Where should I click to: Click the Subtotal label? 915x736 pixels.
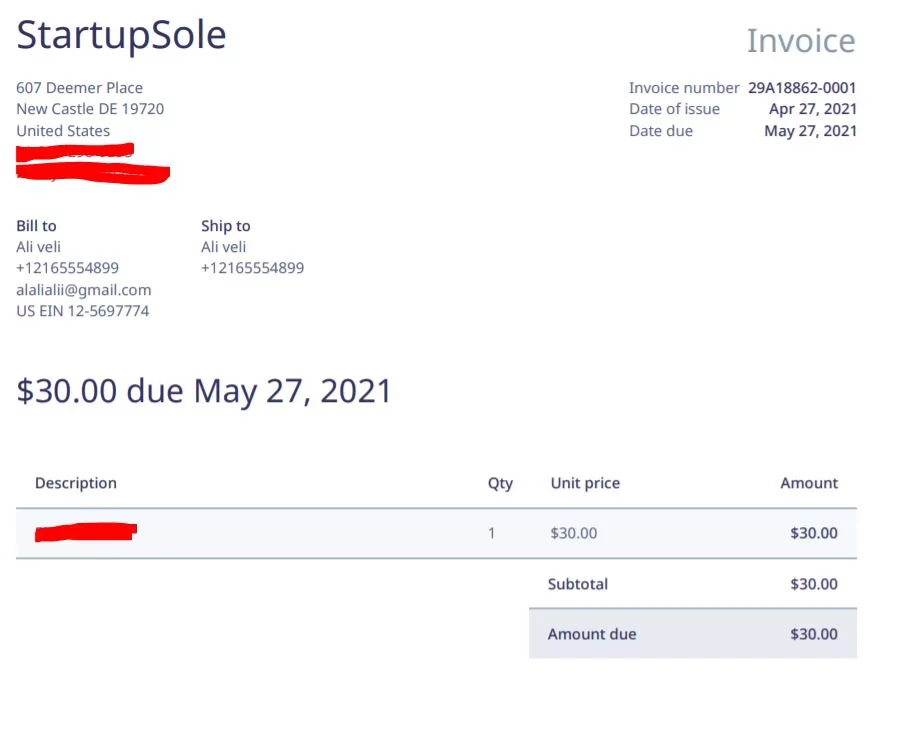pyautogui.click(x=577, y=584)
